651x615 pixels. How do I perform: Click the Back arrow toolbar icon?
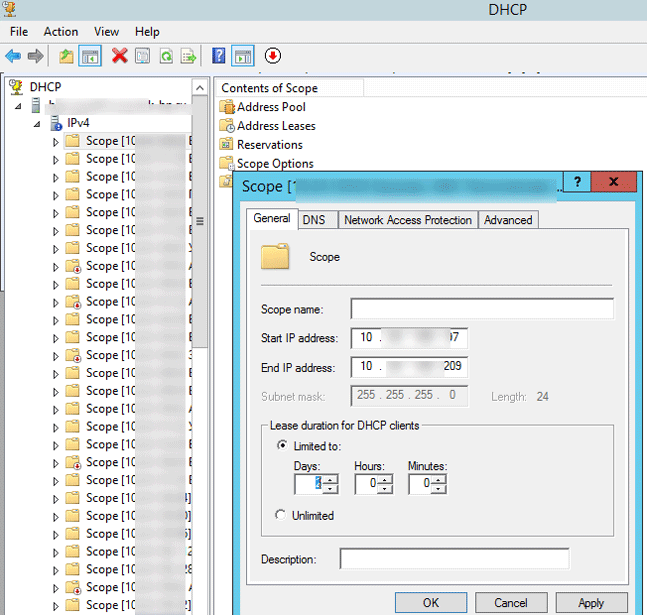point(13,56)
